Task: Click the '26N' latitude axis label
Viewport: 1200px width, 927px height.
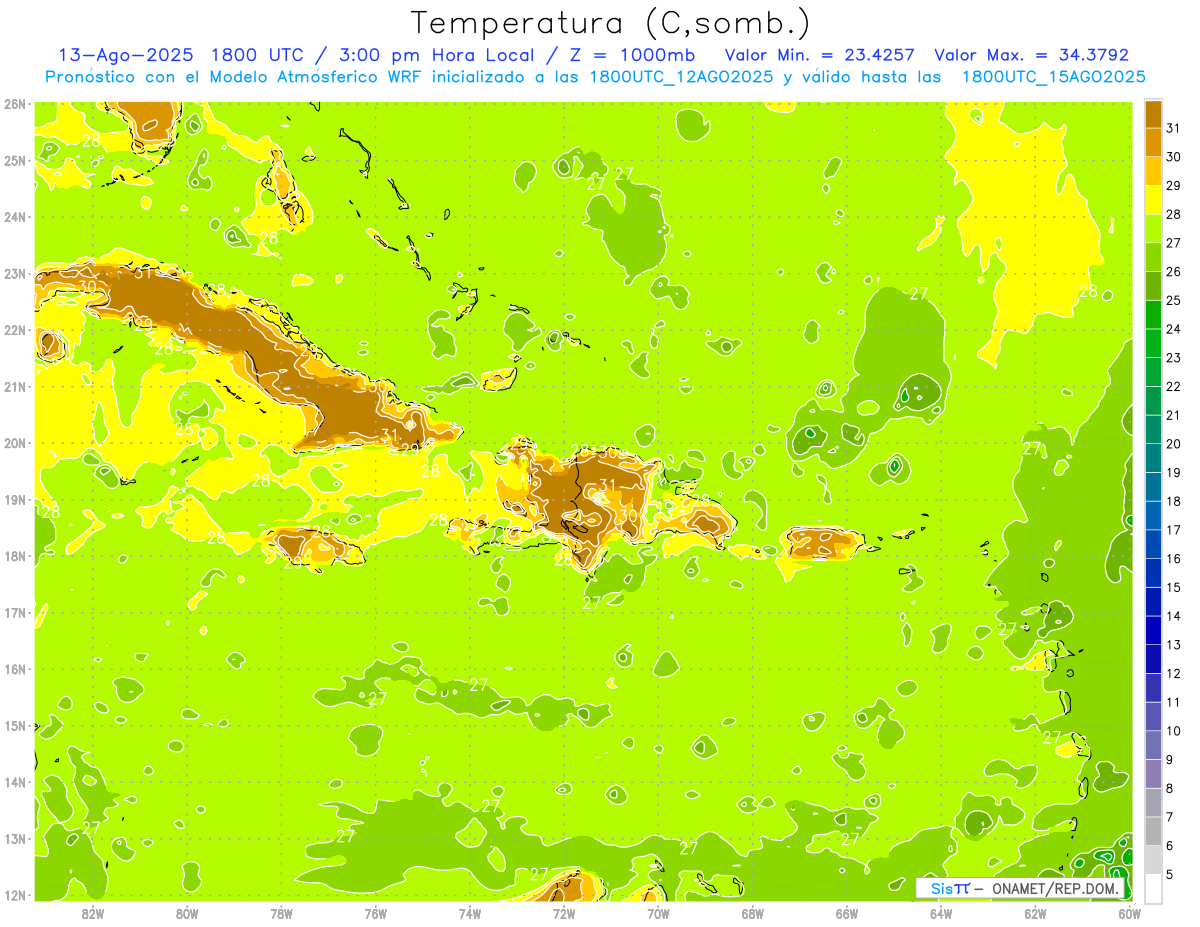Action: pos(15,104)
